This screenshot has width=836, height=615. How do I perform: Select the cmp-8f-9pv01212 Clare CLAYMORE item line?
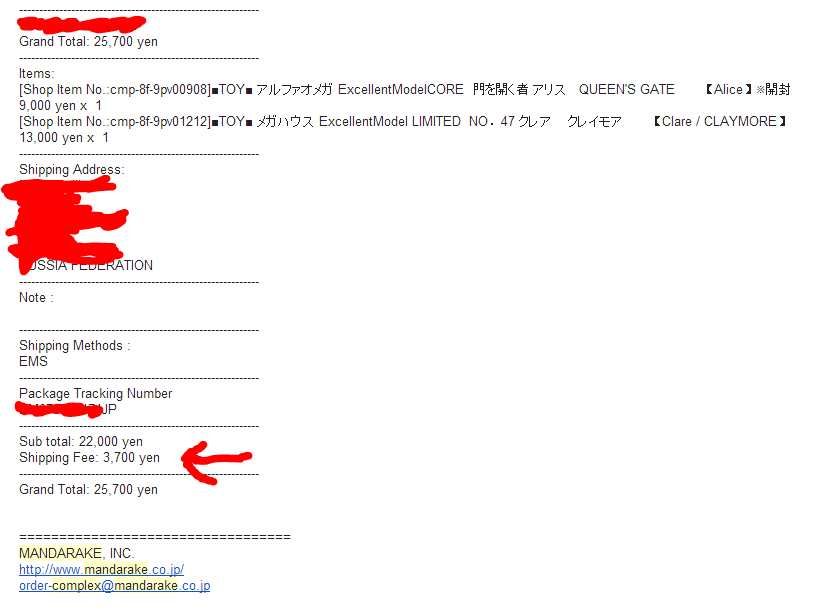click(x=403, y=122)
